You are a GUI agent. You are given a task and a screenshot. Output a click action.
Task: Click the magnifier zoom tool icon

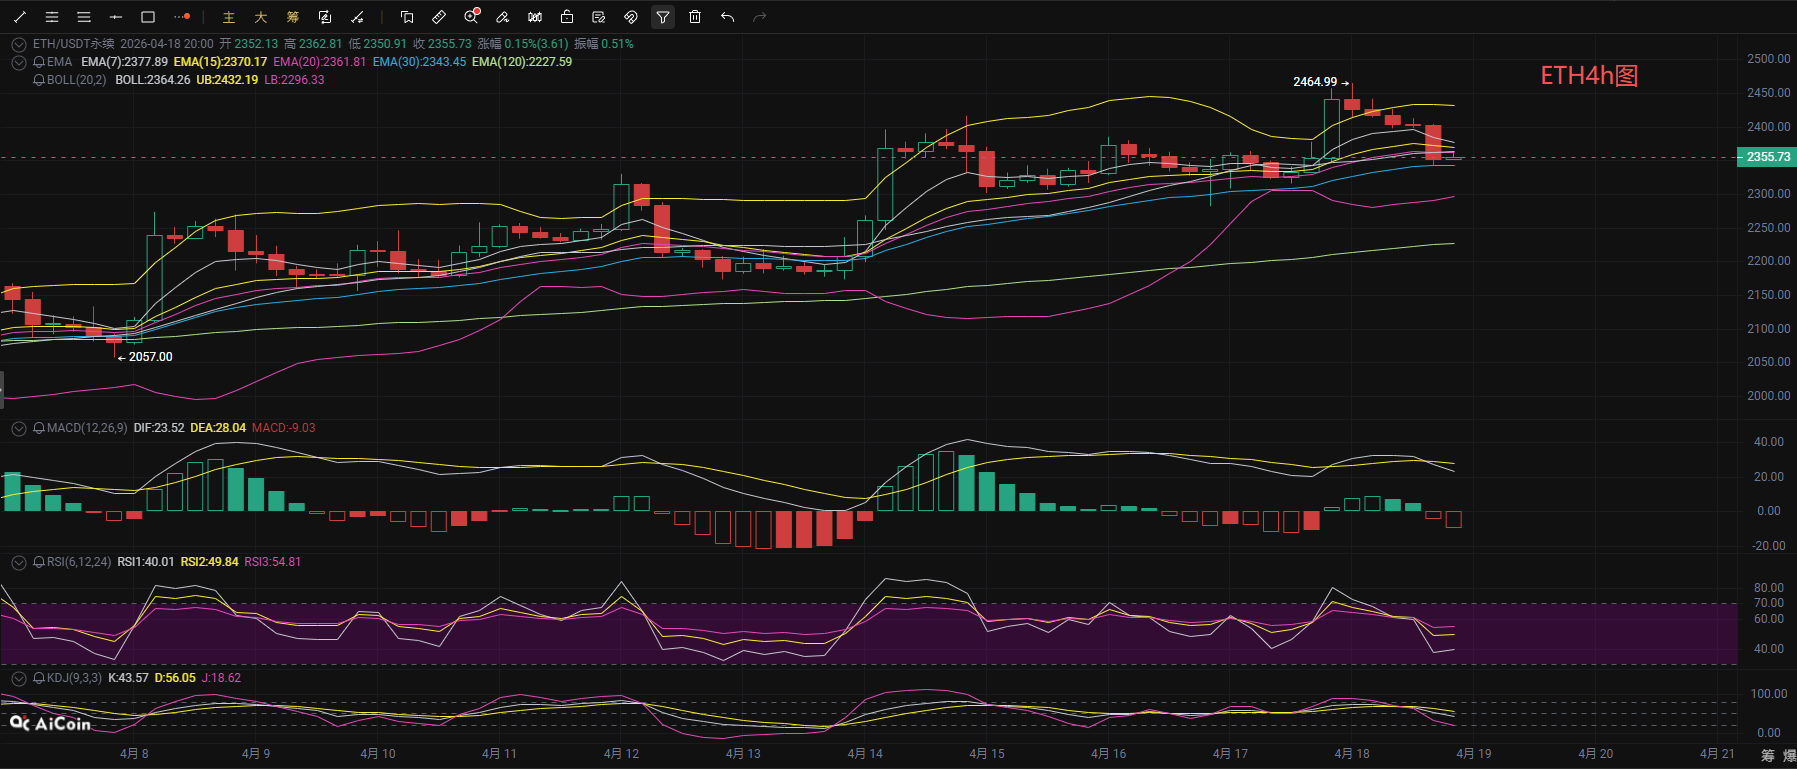(471, 17)
